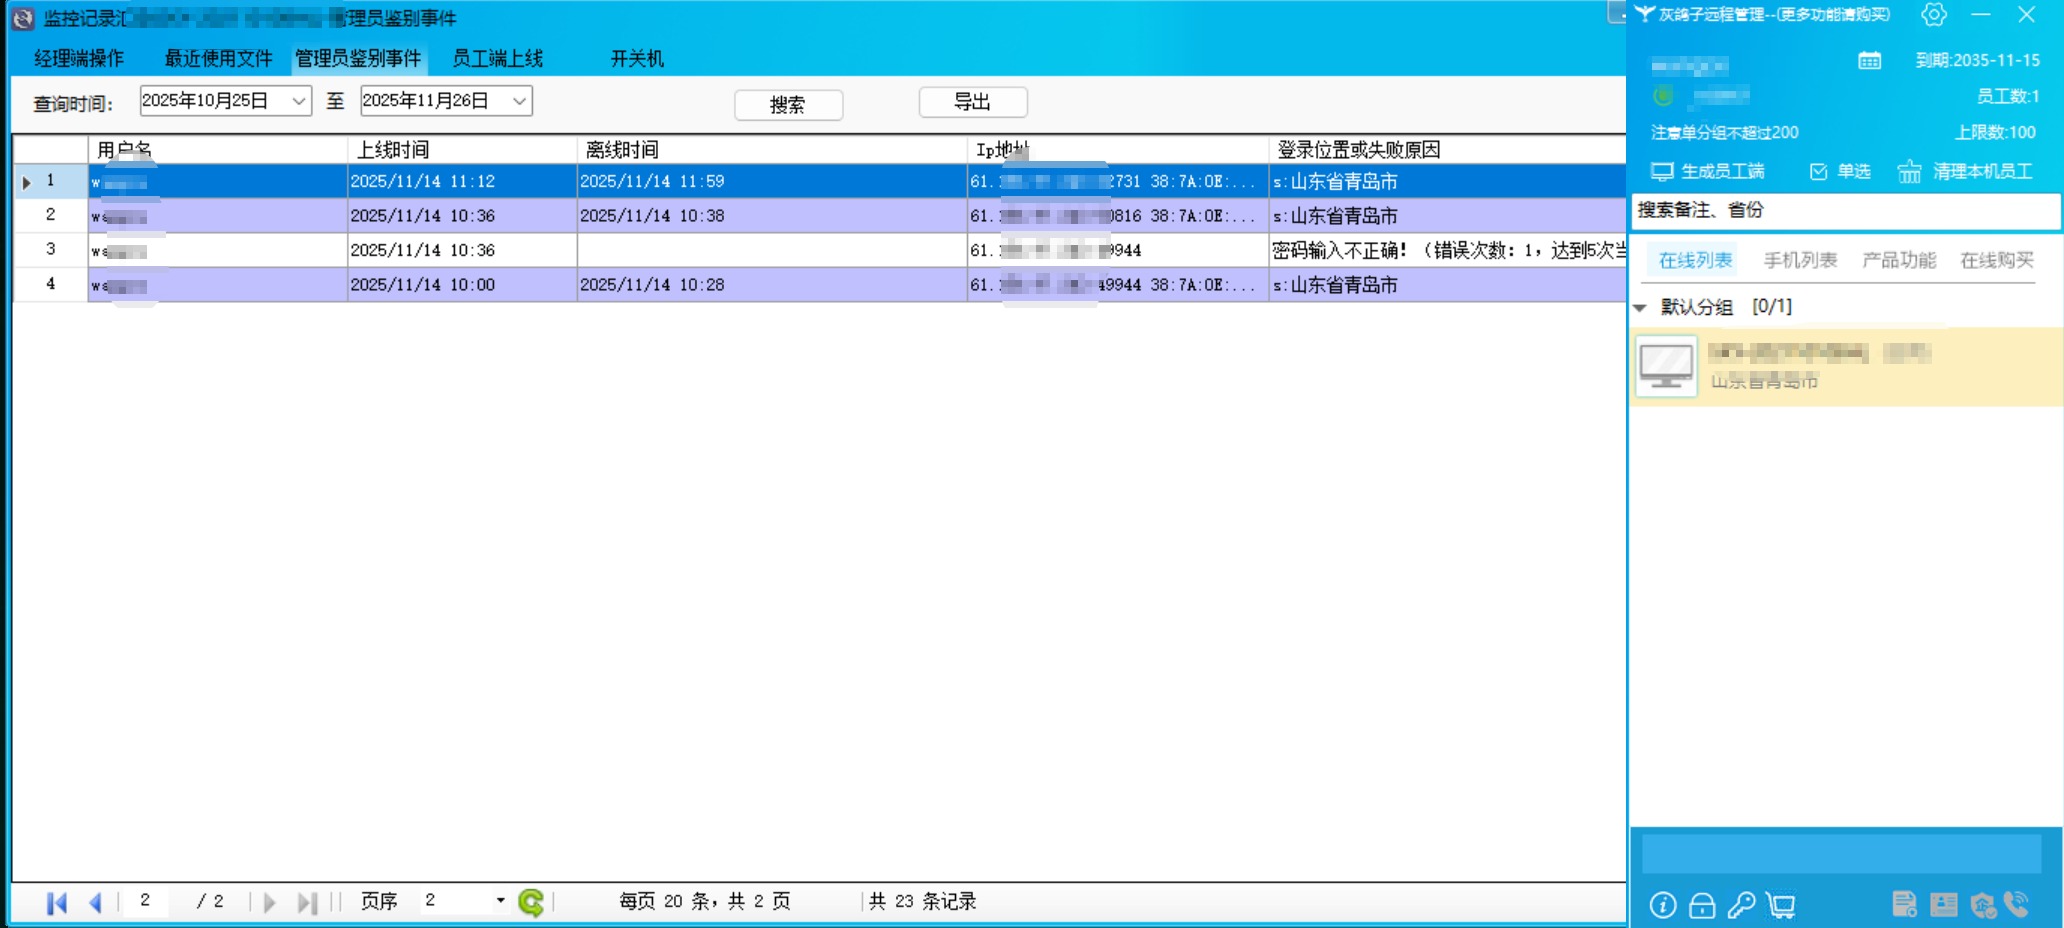Switch to the 员工端上线 tab
The image size is (2064, 928).
coord(497,59)
